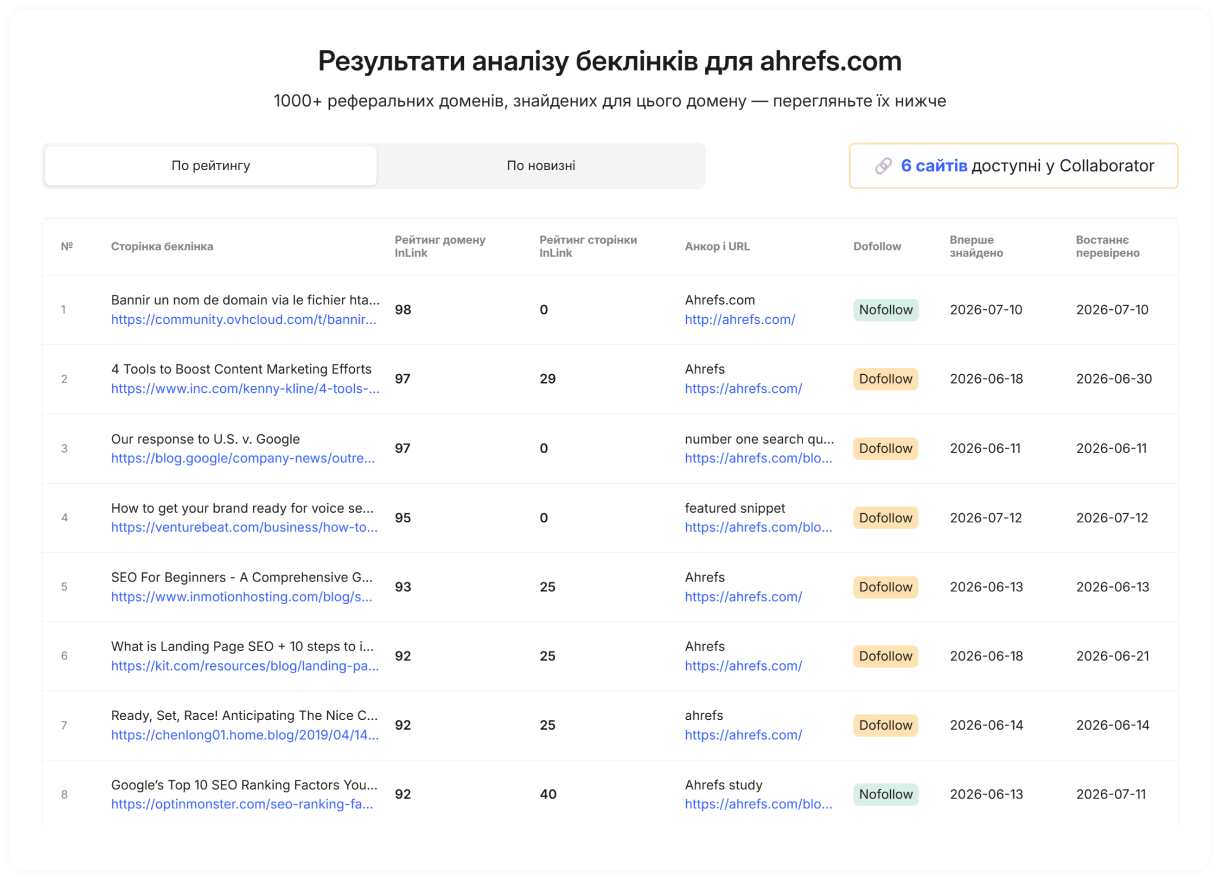This screenshot has width=1220, height=880.
Task: Switch to the По рейтингу tab
Action: point(211,166)
